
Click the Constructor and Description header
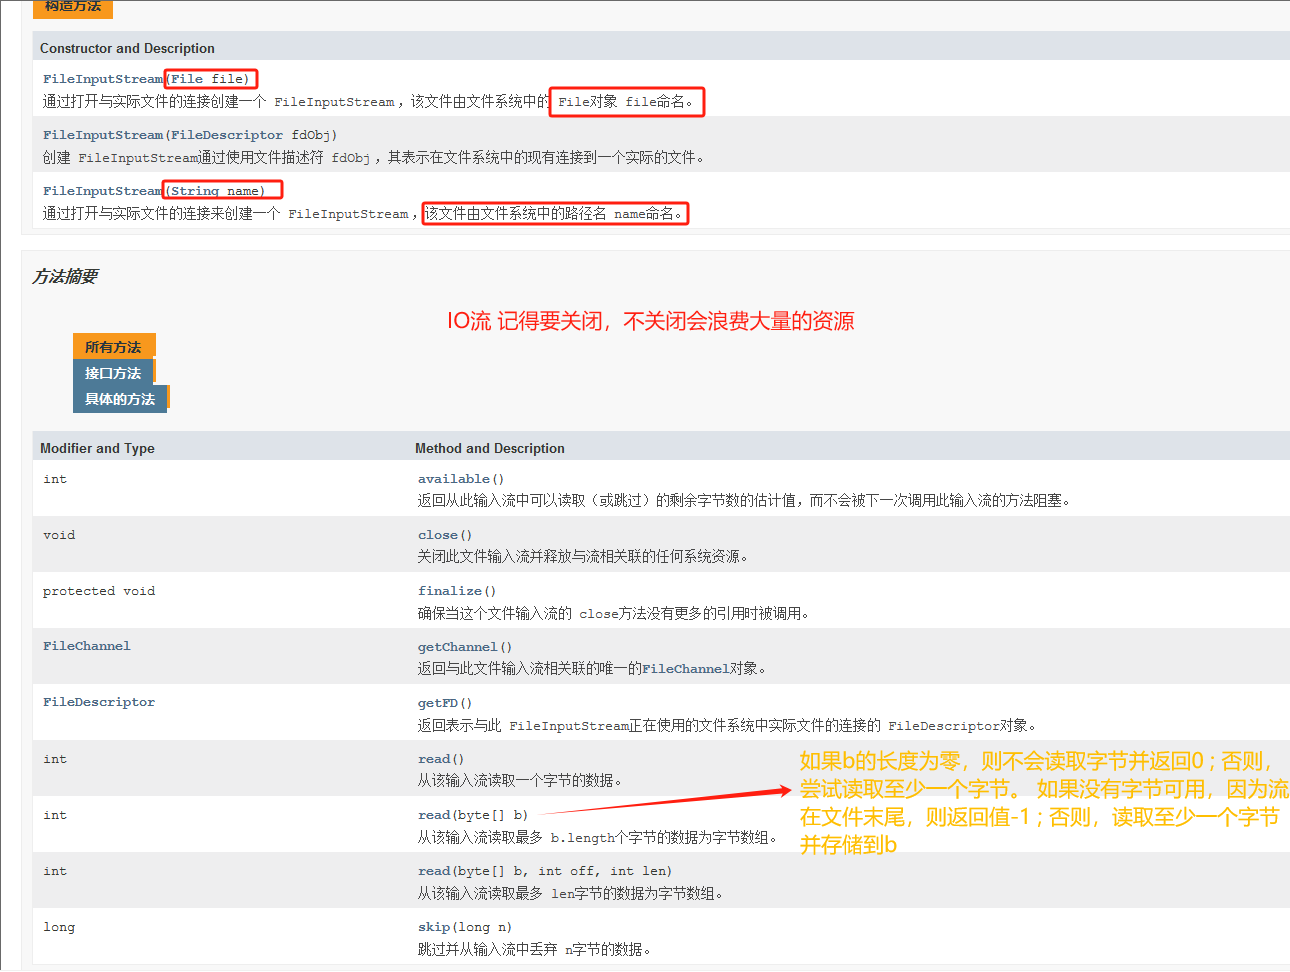[127, 48]
